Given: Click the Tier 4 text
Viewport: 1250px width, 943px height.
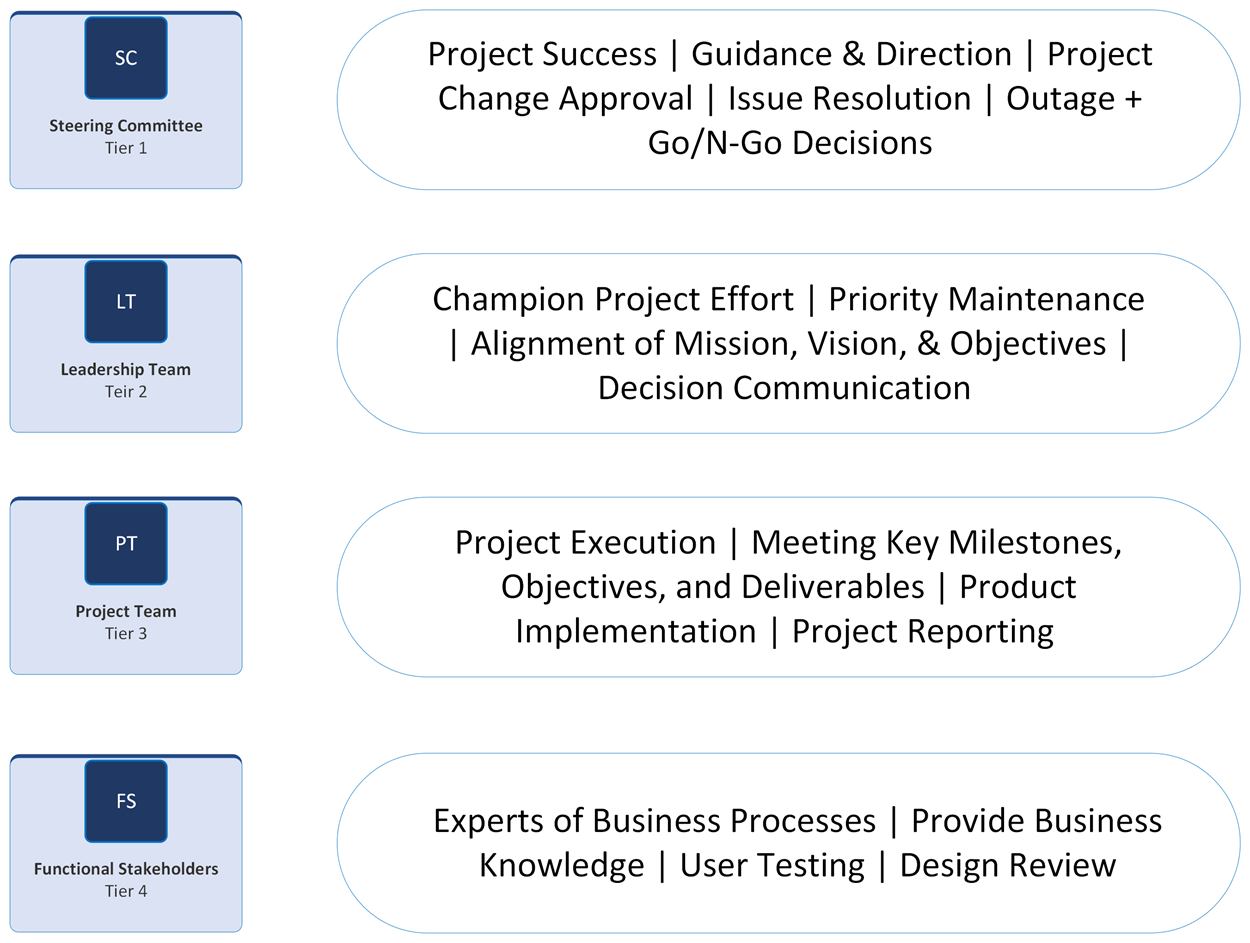Looking at the screenshot, I should click(x=126, y=890).
